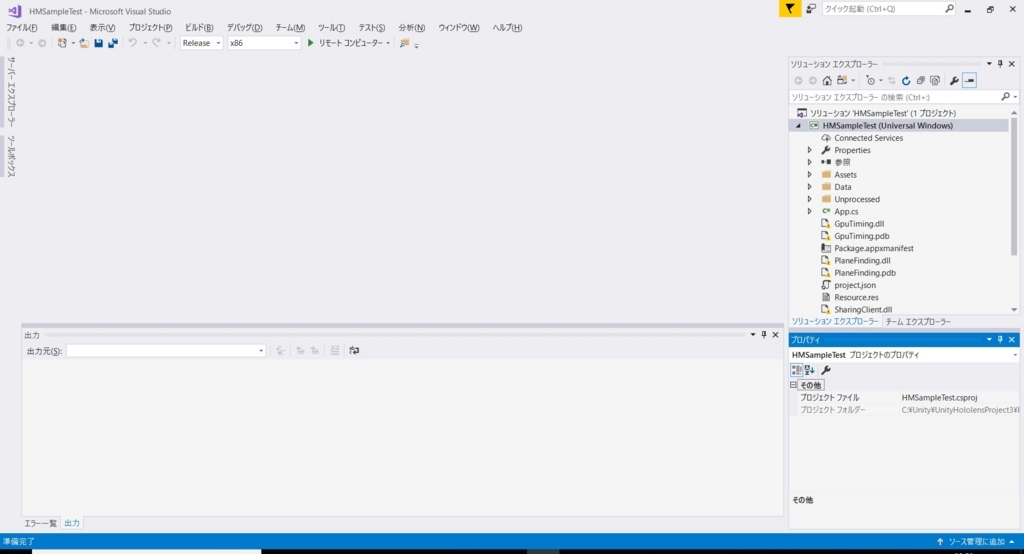Click Pending Changes Filter clock icon

pos(870,80)
